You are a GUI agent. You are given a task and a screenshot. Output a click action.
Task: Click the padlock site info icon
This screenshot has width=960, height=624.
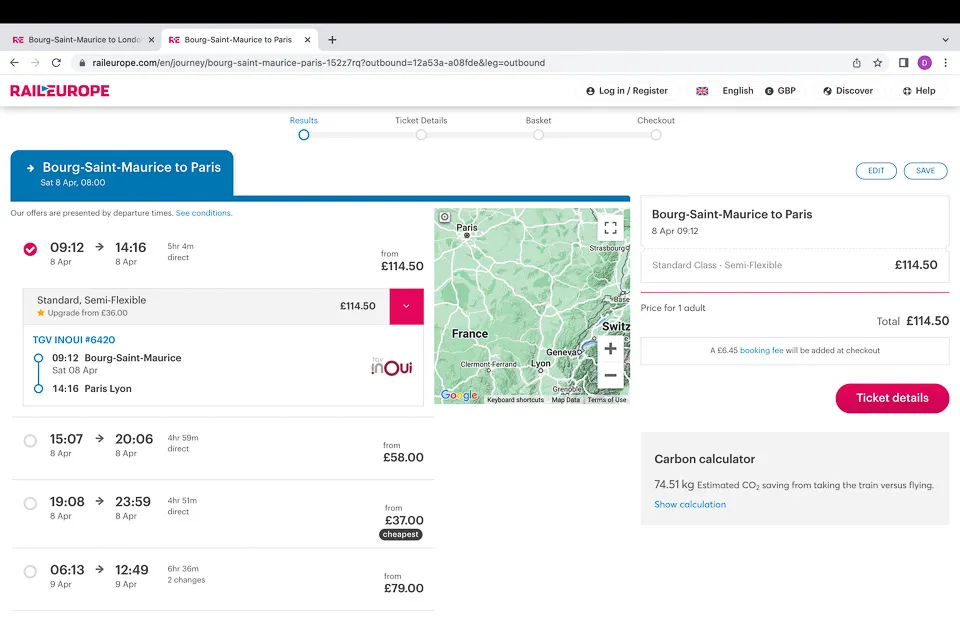click(x=82, y=62)
